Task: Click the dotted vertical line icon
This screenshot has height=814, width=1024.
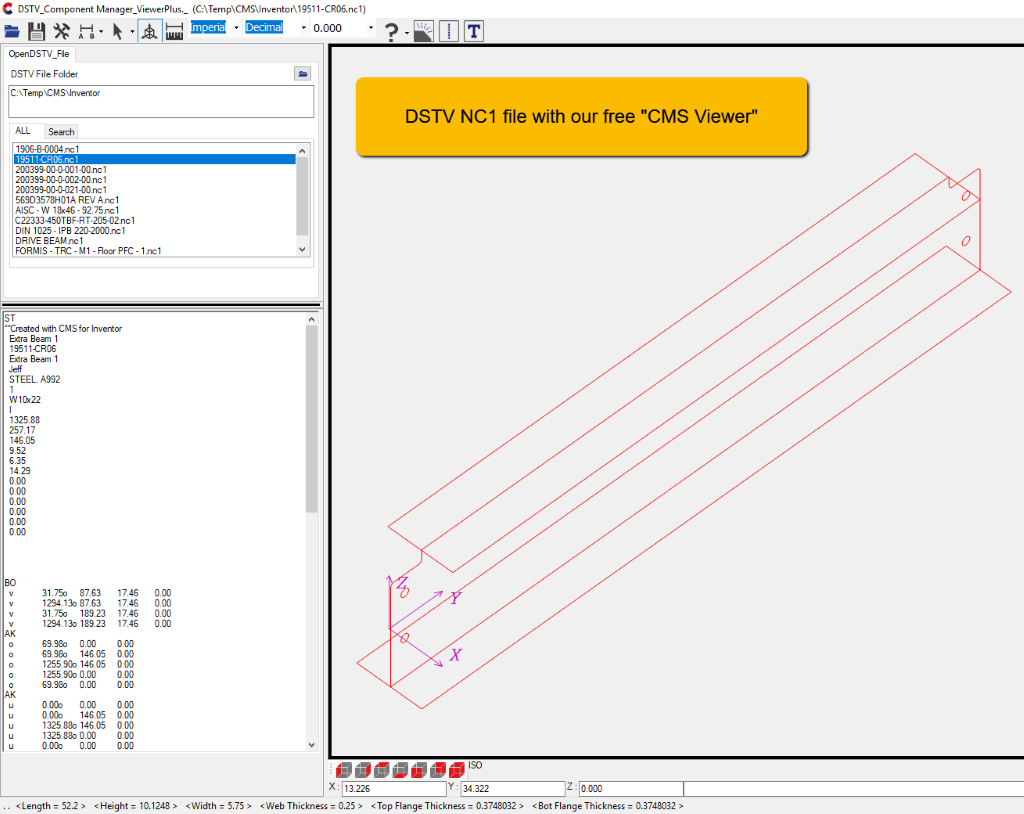Action: [449, 31]
